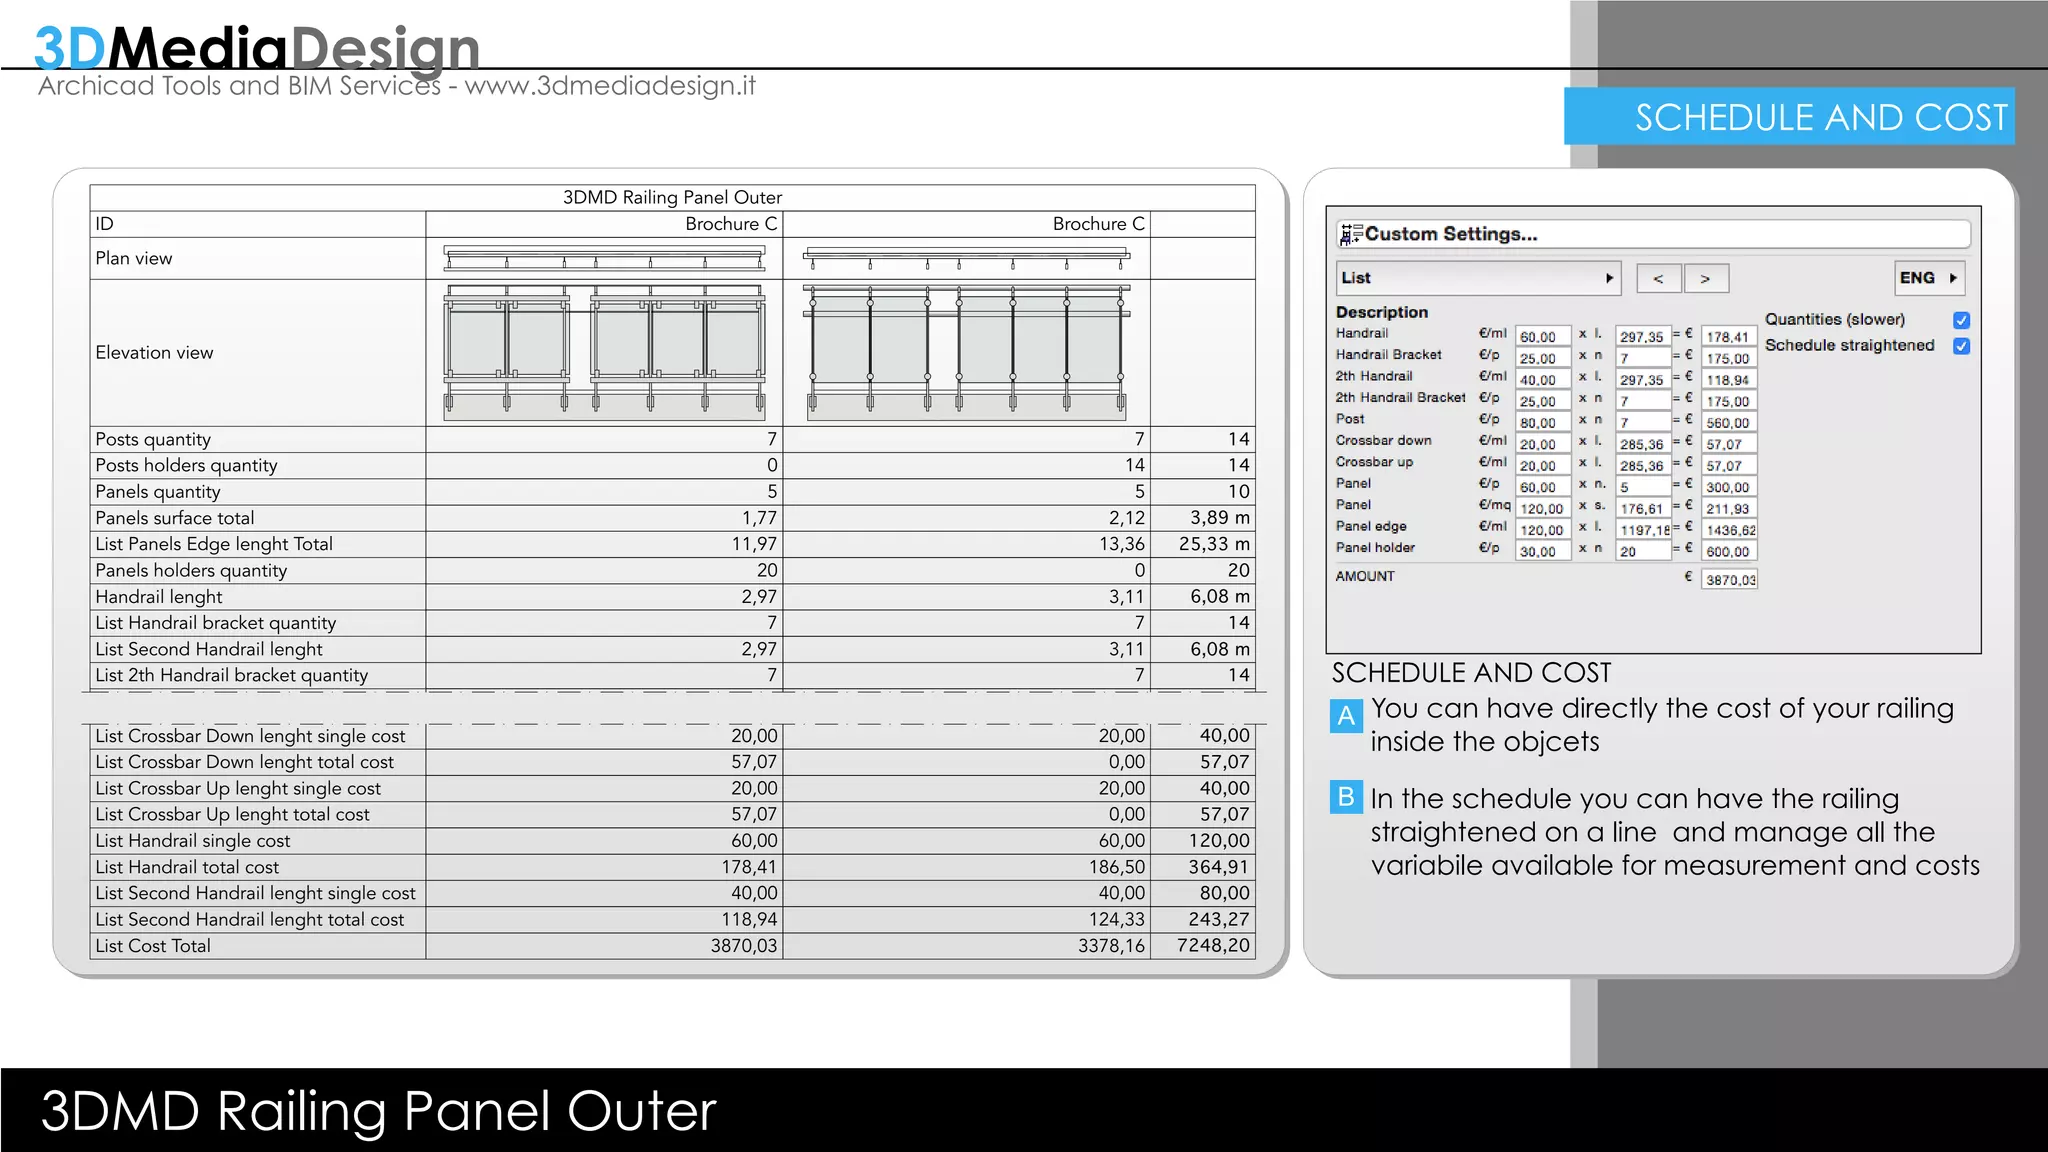The width and height of the screenshot is (2048, 1152).
Task: Select the AMOUNT total field
Action: pos(1729,579)
